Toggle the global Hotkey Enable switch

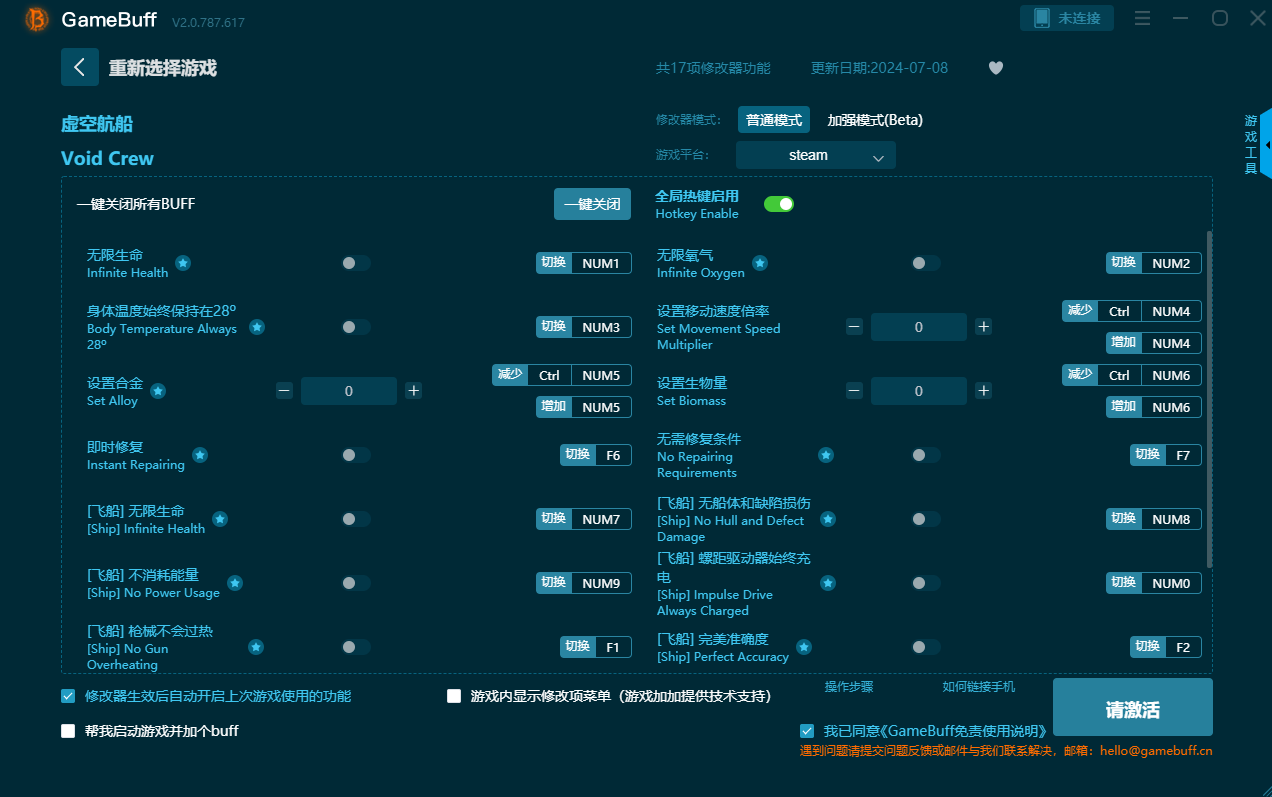(779, 204)
